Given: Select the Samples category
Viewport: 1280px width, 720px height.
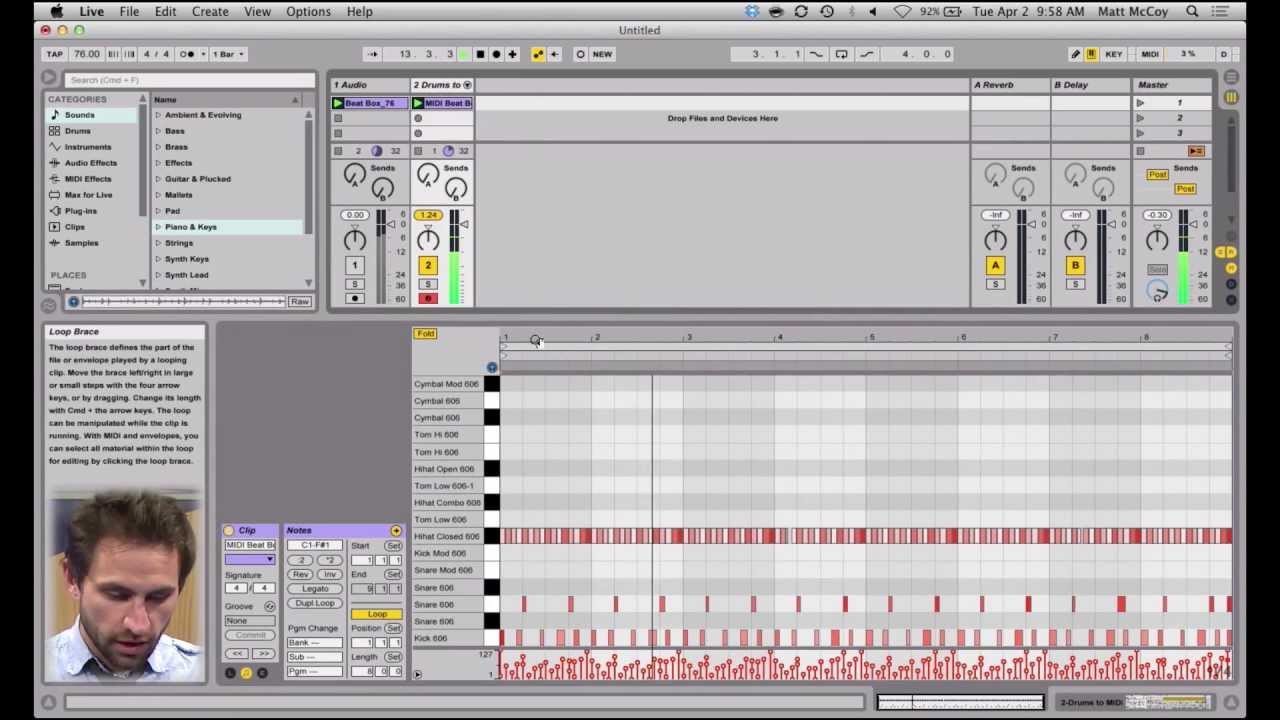Looking at the screenshot, I should 81,243.
